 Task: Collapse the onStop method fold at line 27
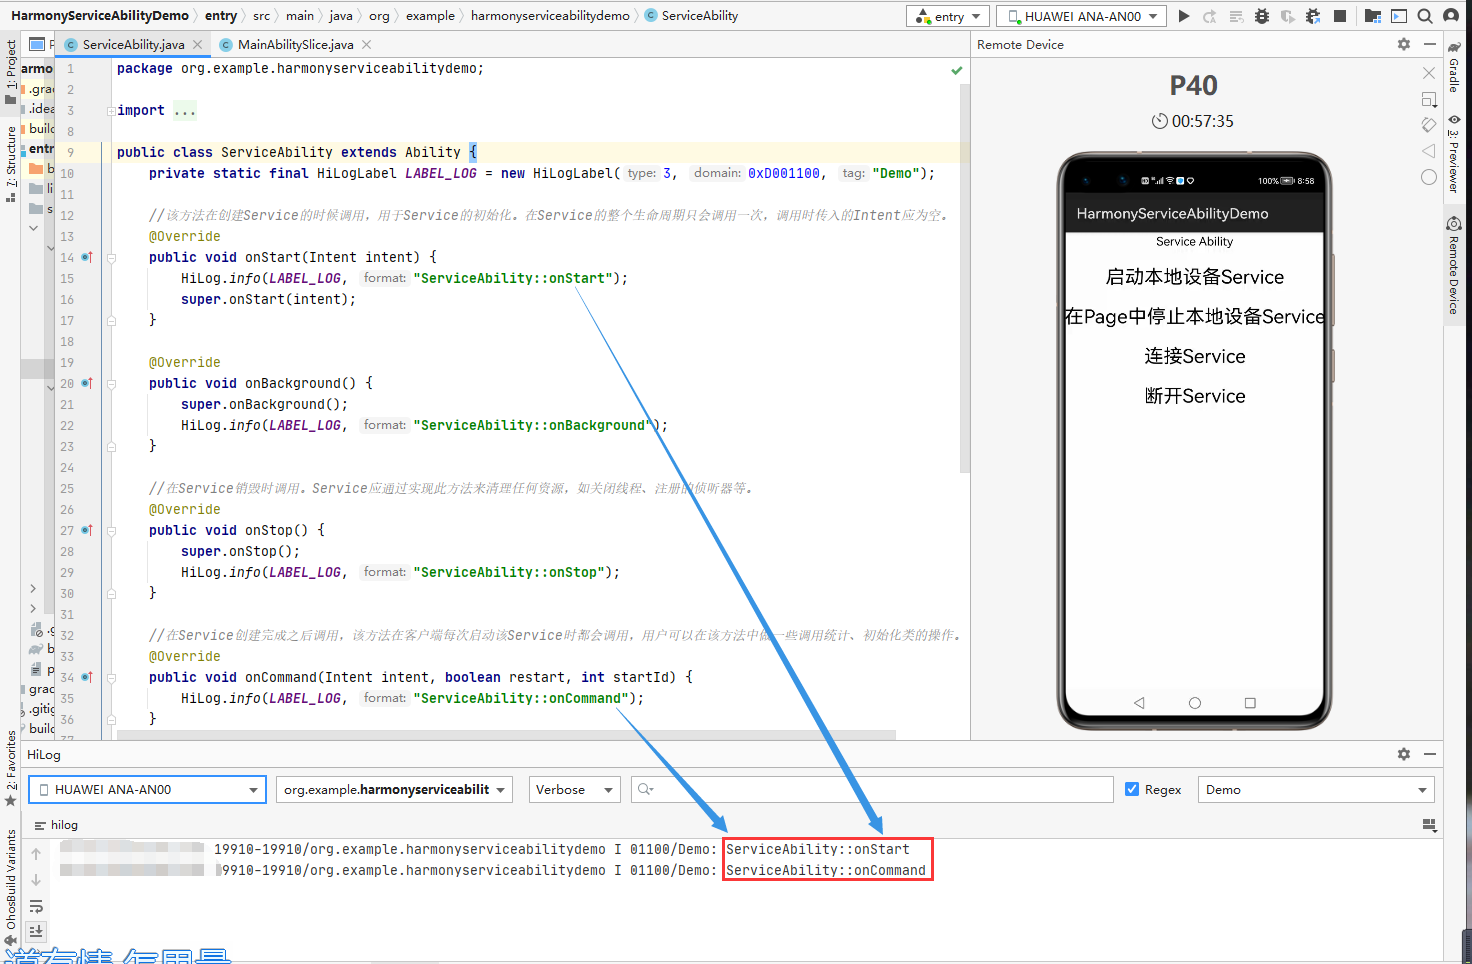pos(111,530)
